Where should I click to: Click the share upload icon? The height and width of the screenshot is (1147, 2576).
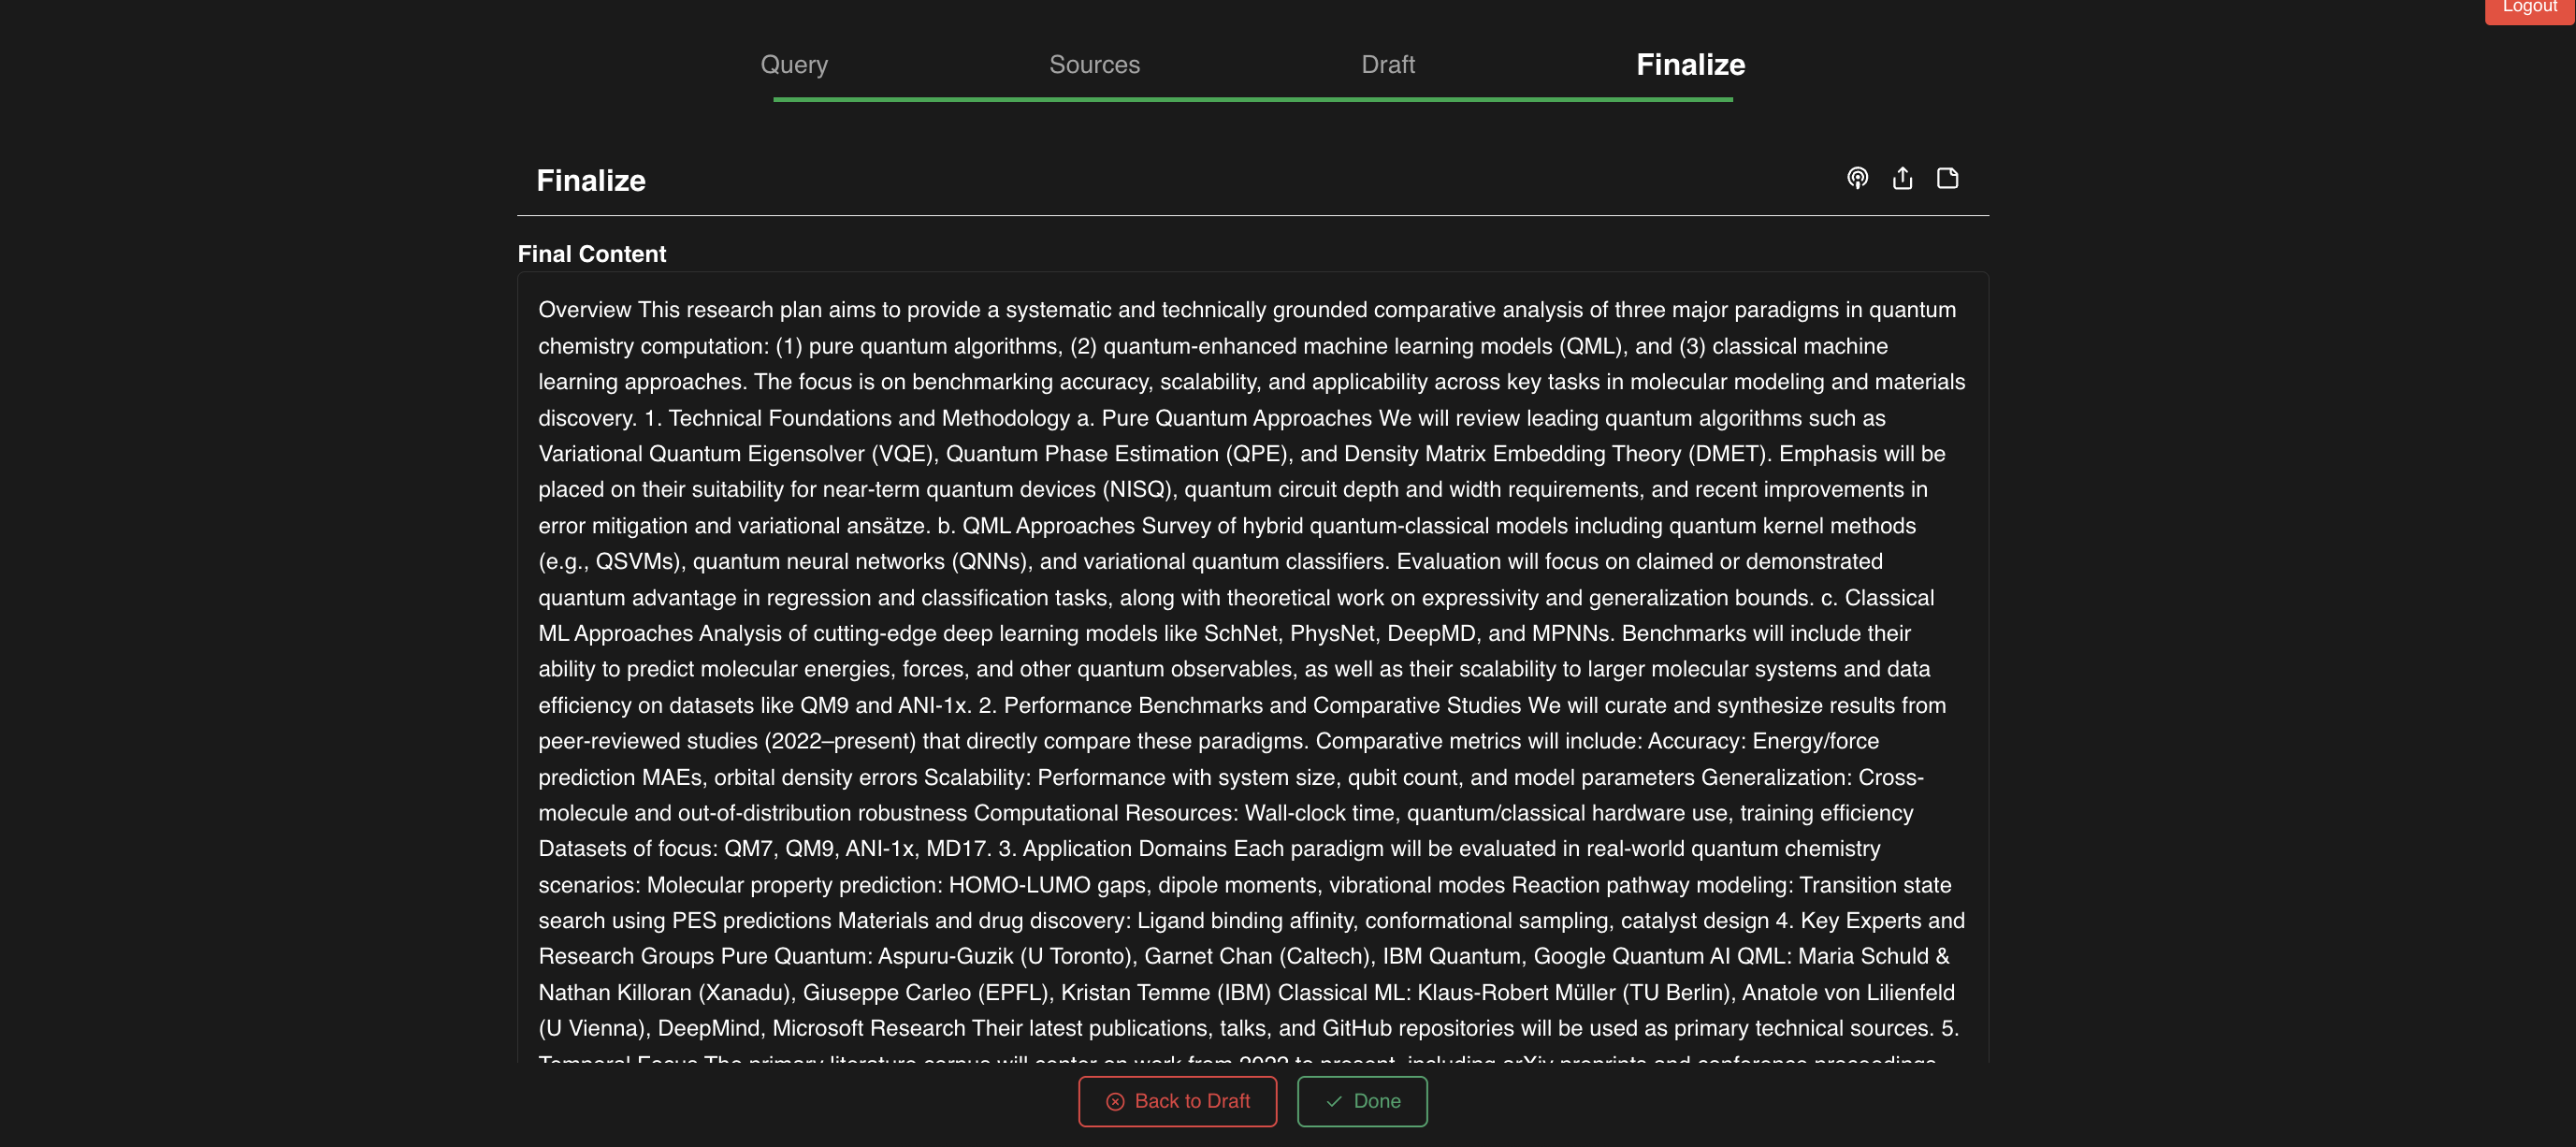point(1902,178)
